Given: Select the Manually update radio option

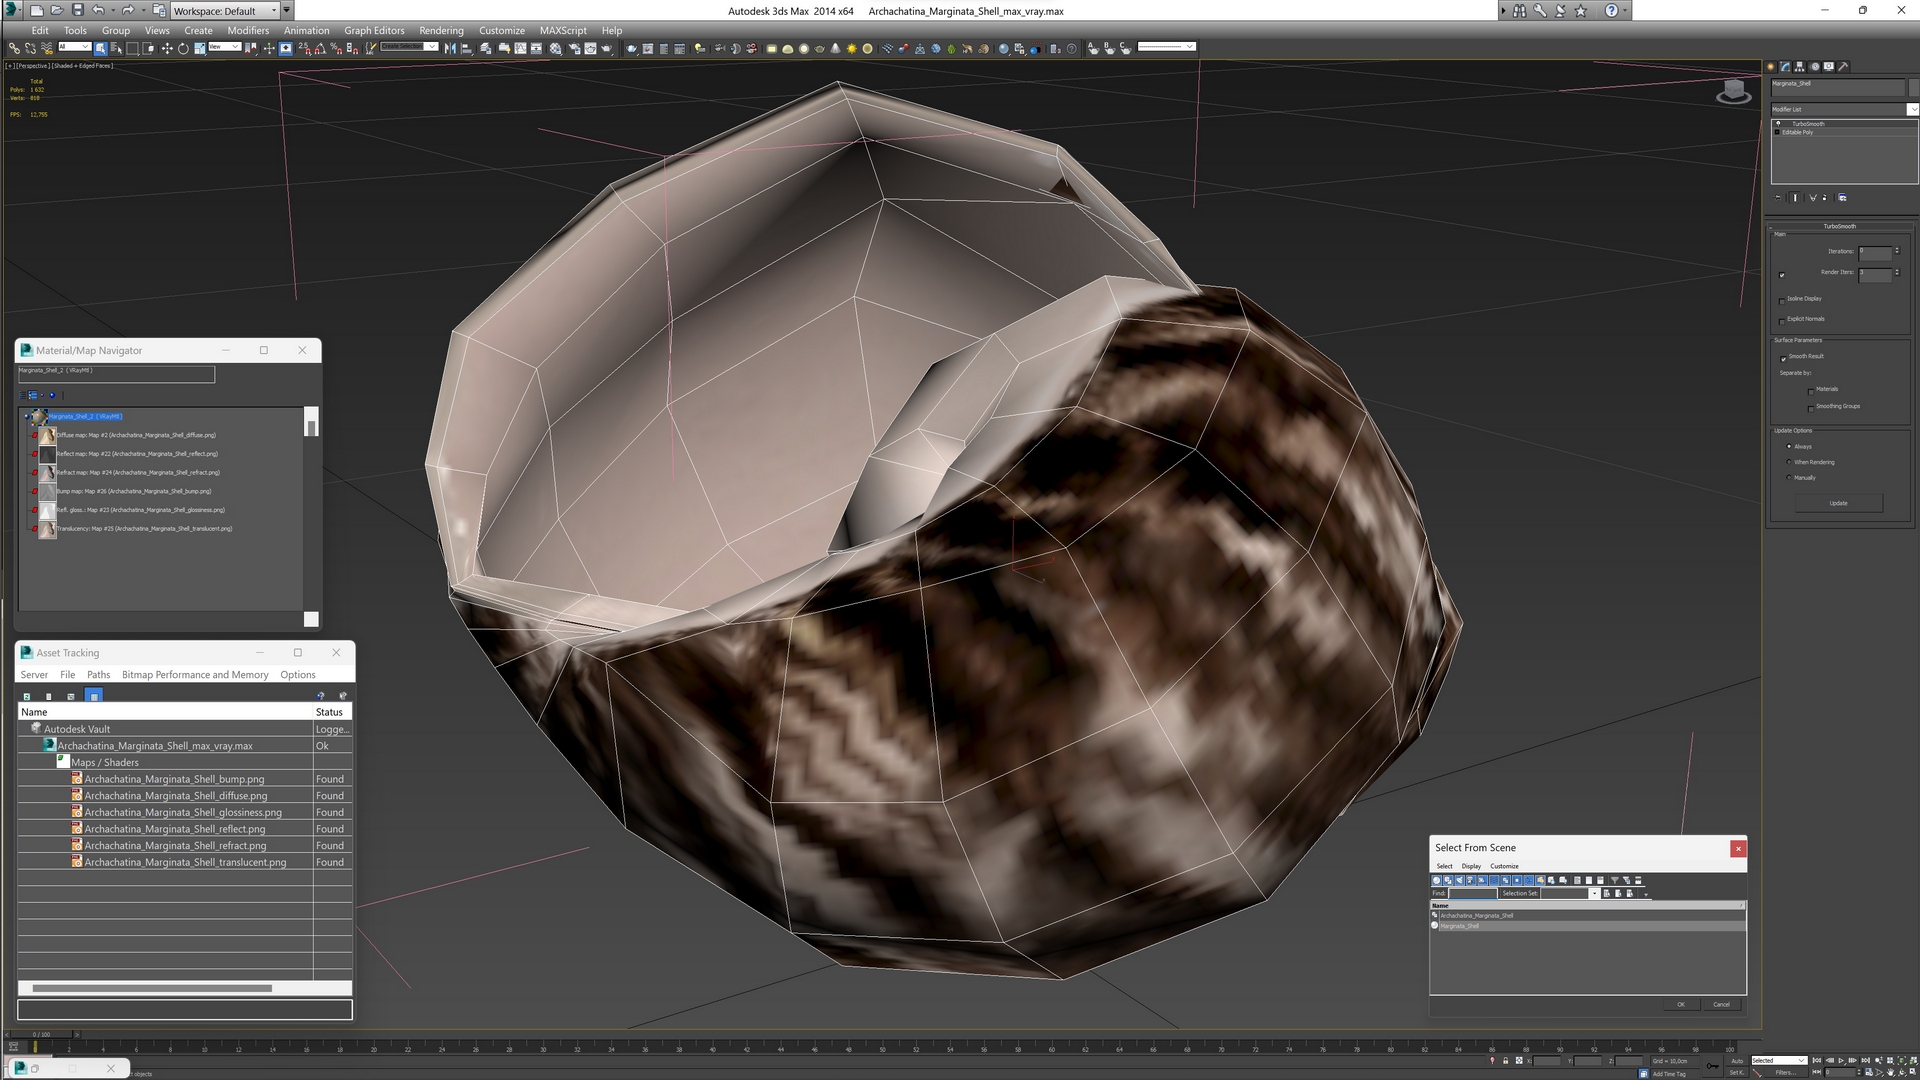Looking at the screenshot, I should tap(1789, 477).
